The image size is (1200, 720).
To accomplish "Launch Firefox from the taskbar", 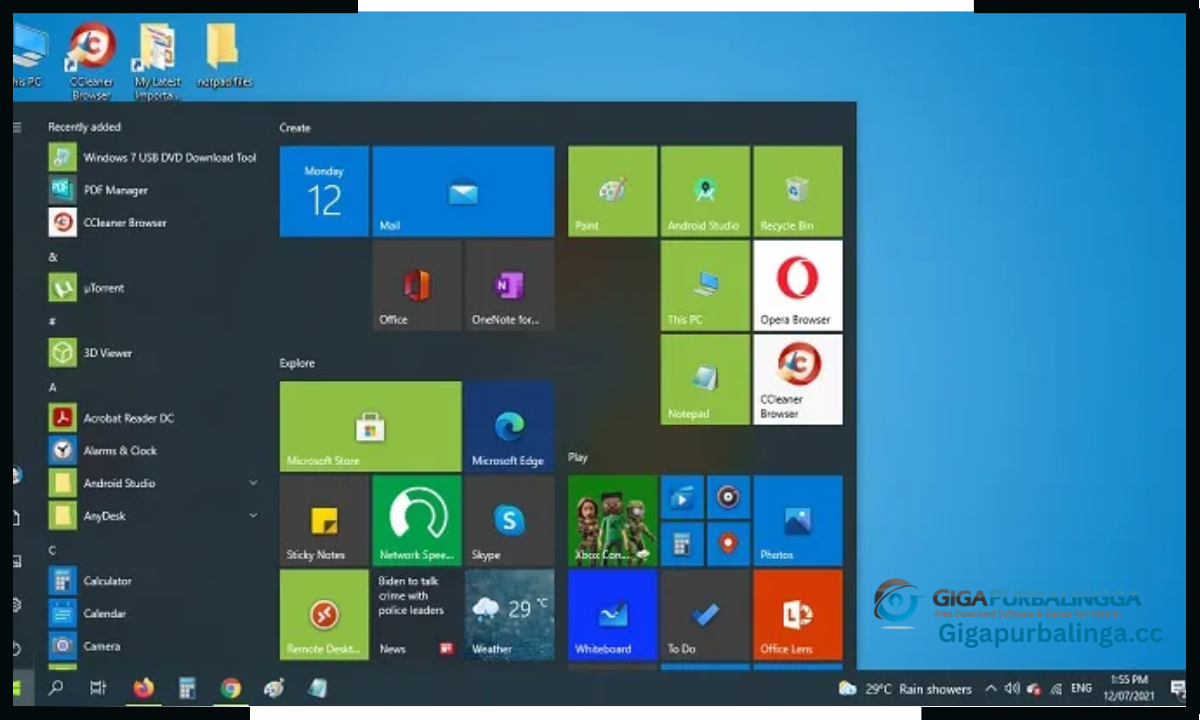I will pos(144,688).
